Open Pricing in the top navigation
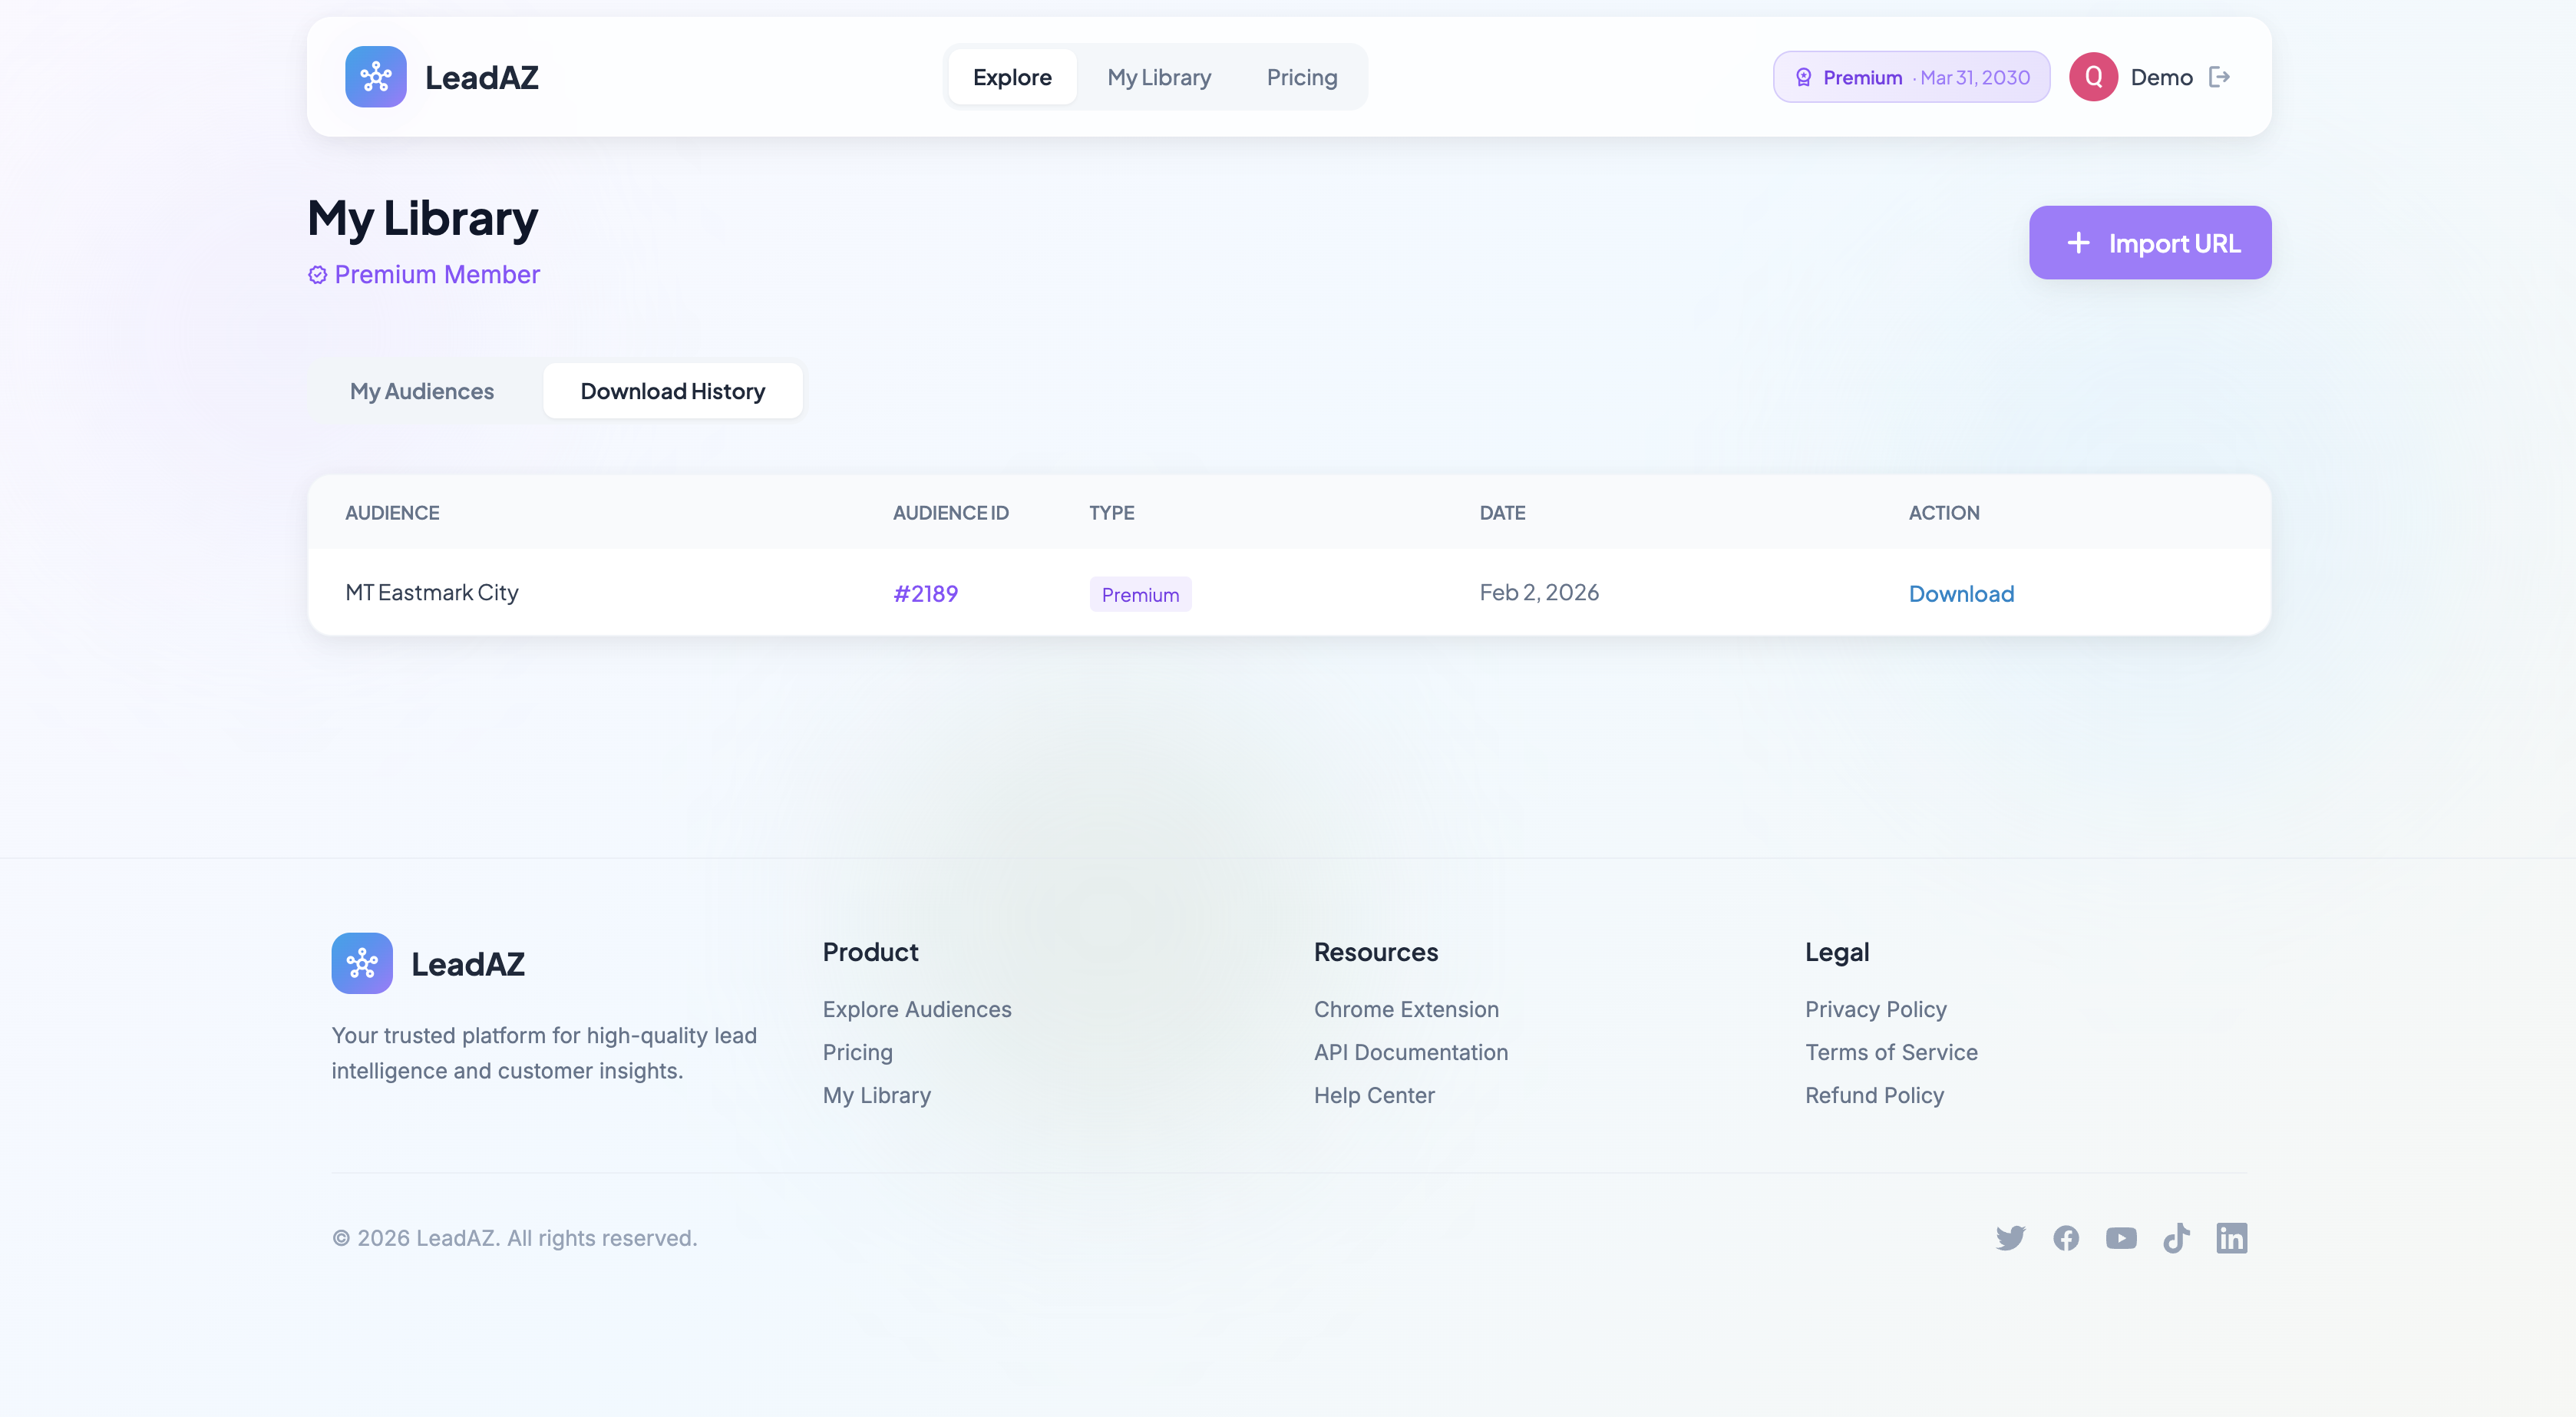Image resolution: width=2576 pixels, height=1417 pixels. (1301, 77)
